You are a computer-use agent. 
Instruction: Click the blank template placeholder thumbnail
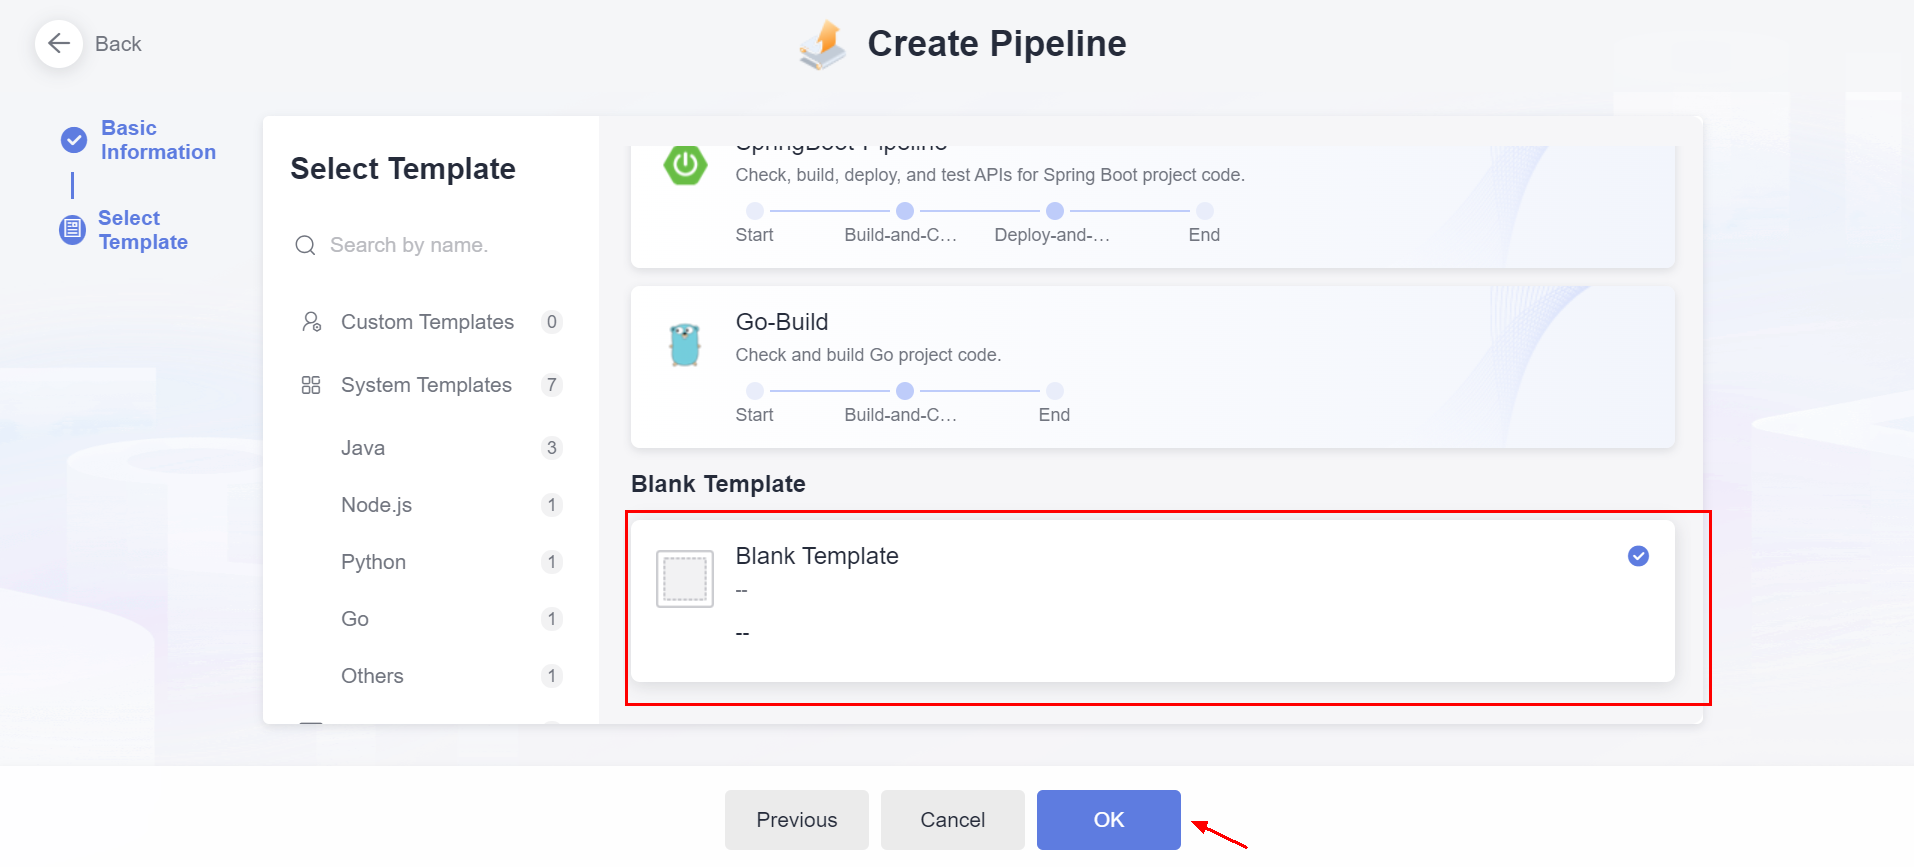coord(685,579)
